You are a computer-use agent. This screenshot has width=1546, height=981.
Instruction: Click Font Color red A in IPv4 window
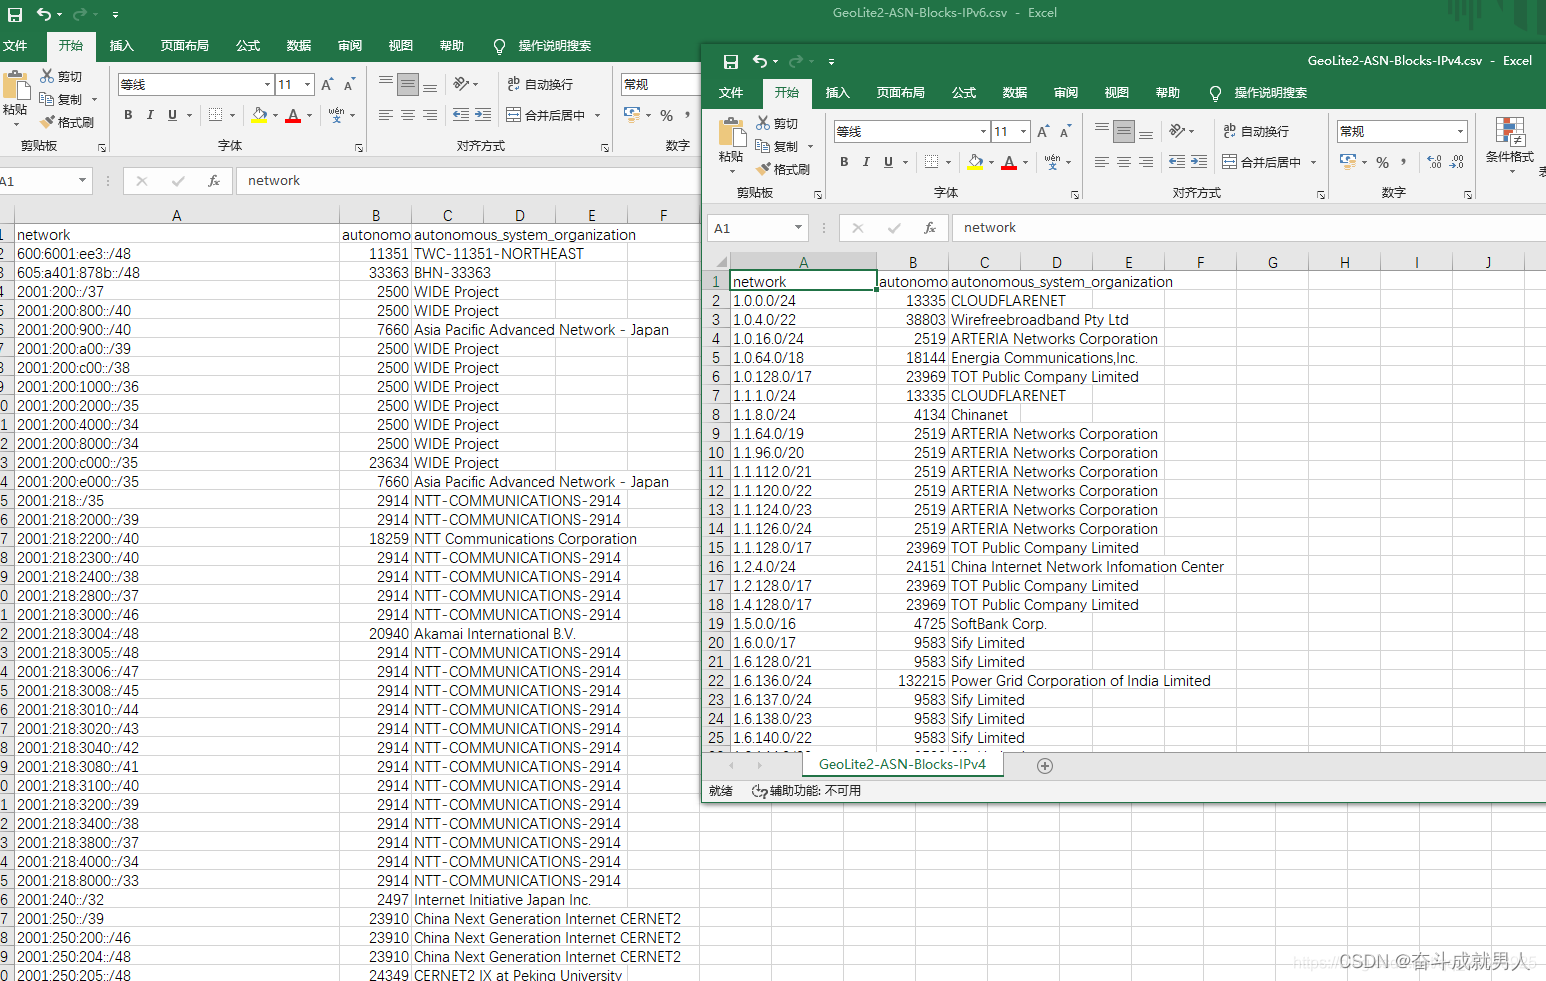click(1009, 162)
